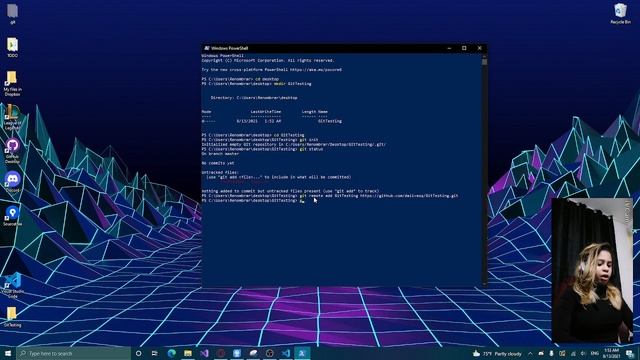640x360 pixels.
Task: Open blue Visual Studio Code from the taskbar
Action: pyautogui.click(x=286, y=353)
